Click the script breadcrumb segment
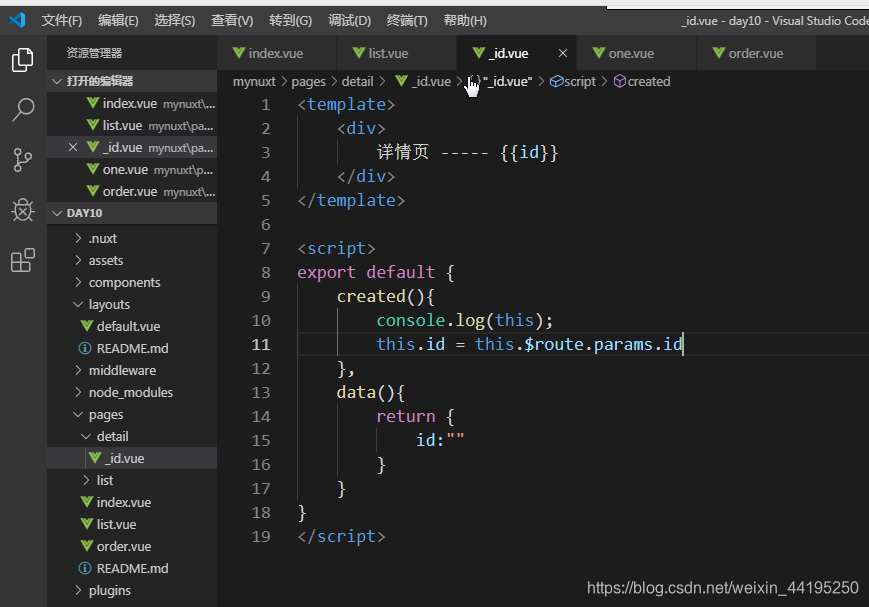The image size is (869, 607). pos(580,81)
